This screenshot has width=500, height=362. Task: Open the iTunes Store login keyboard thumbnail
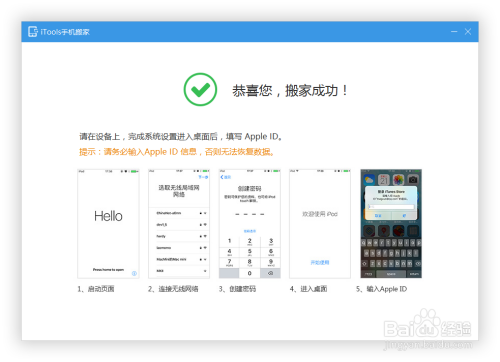[391, 224]
